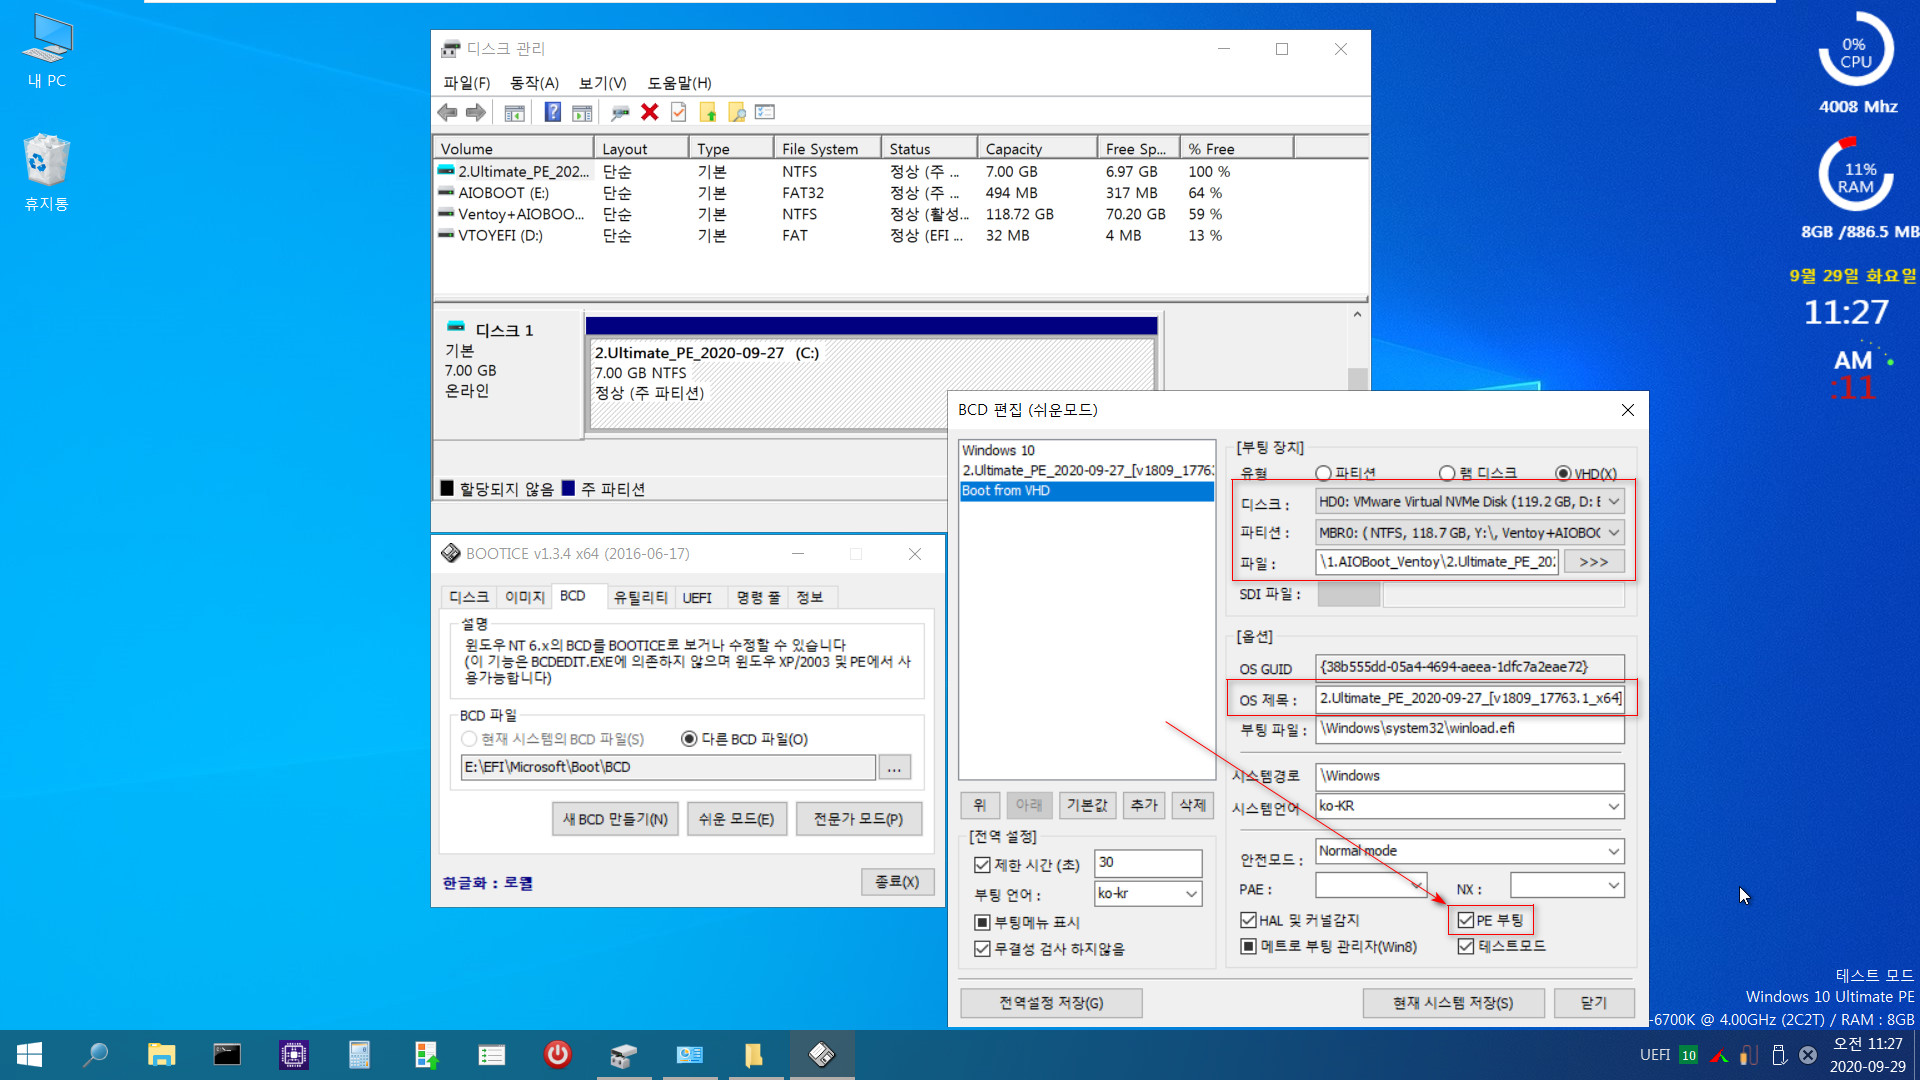Toggle the display boot menu checkbox
This screenshot has height=1080, width=1920.
pyautogui.click(x=982, y=922)
